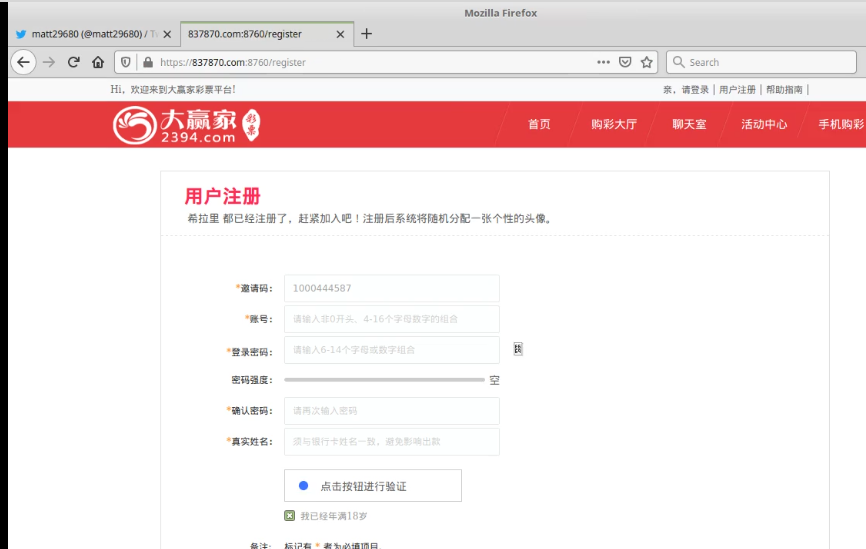Open page actions three-dot menu

click(x=603, y=62)
